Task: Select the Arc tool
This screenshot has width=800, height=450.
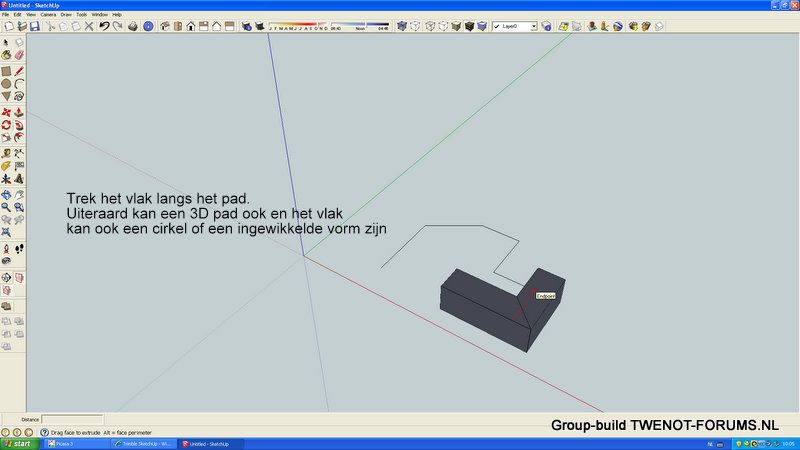Action: [19, 84]
